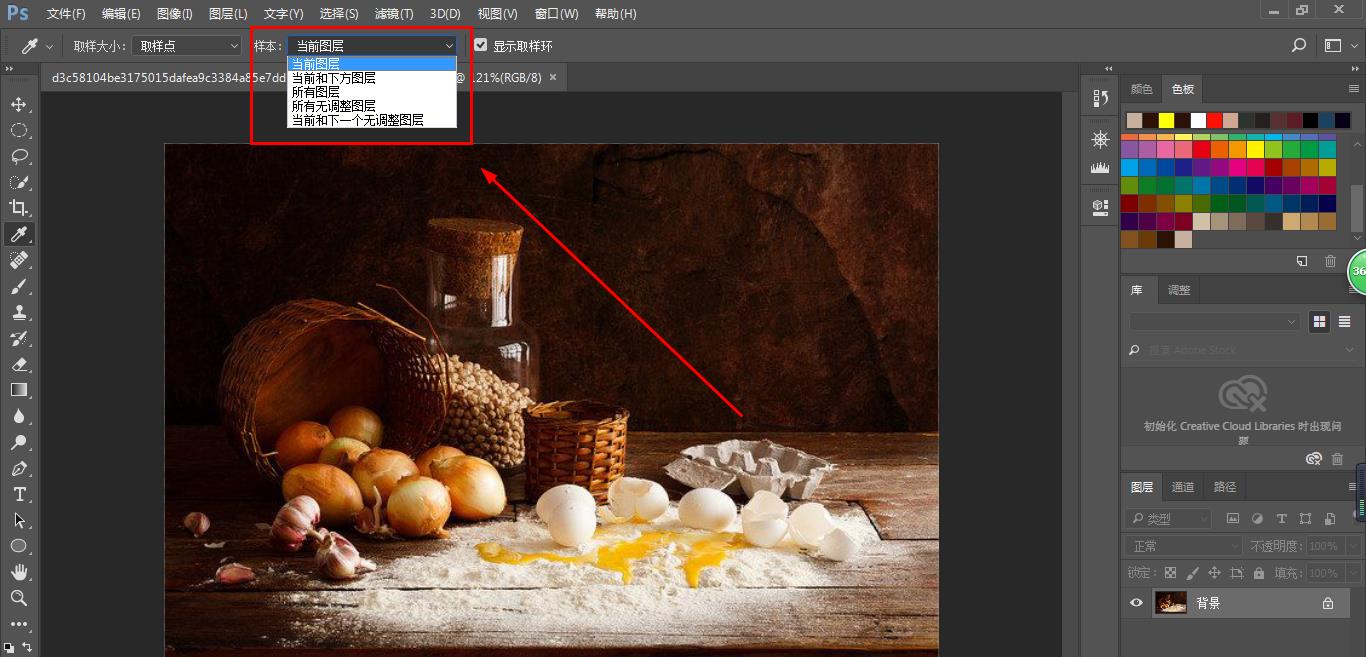Switch Libraries to list view

[1345, 321]
